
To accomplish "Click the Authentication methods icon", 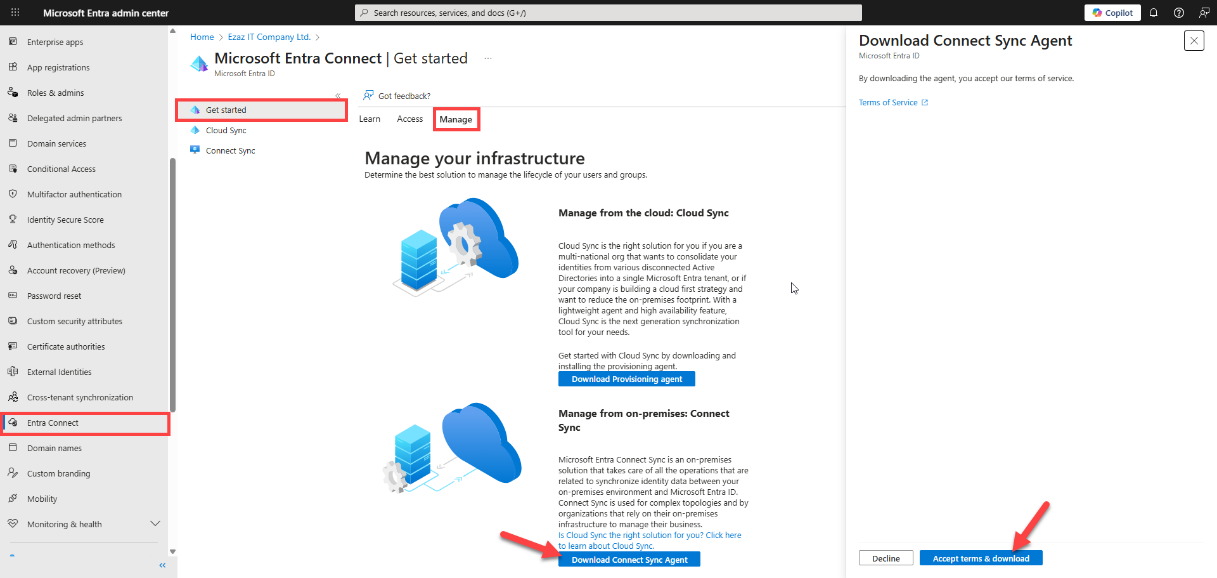I will tap(12, 245).
